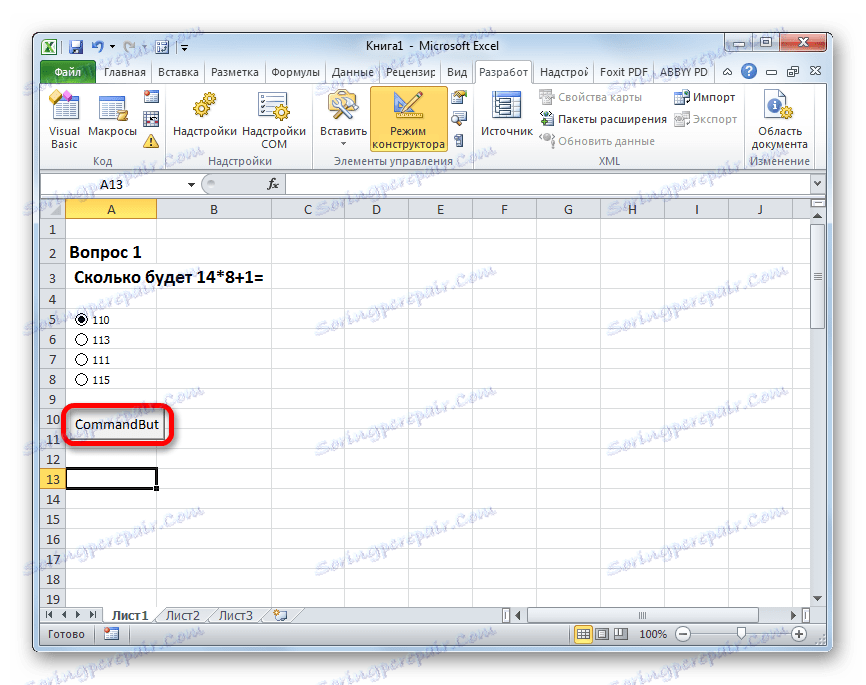Collapse the ribbon with caret icon
This screenshot has height=685, width=866.
pyautogui.click(x=727, y=72)
